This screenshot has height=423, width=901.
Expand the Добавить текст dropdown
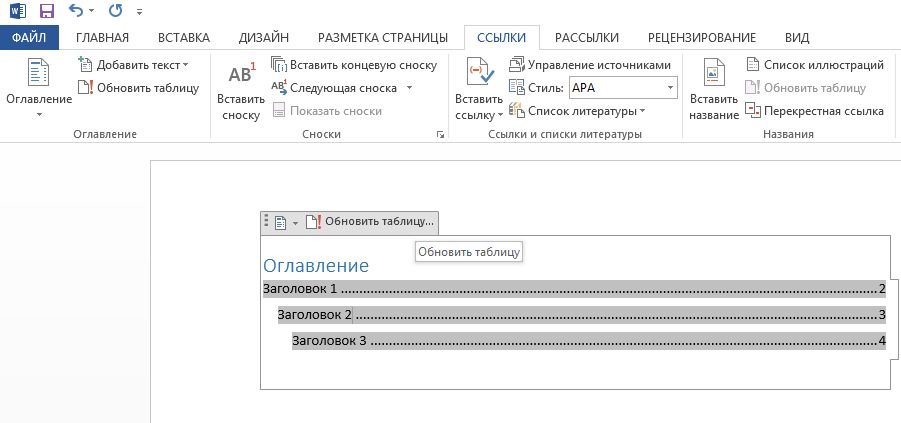coord(185,65)
